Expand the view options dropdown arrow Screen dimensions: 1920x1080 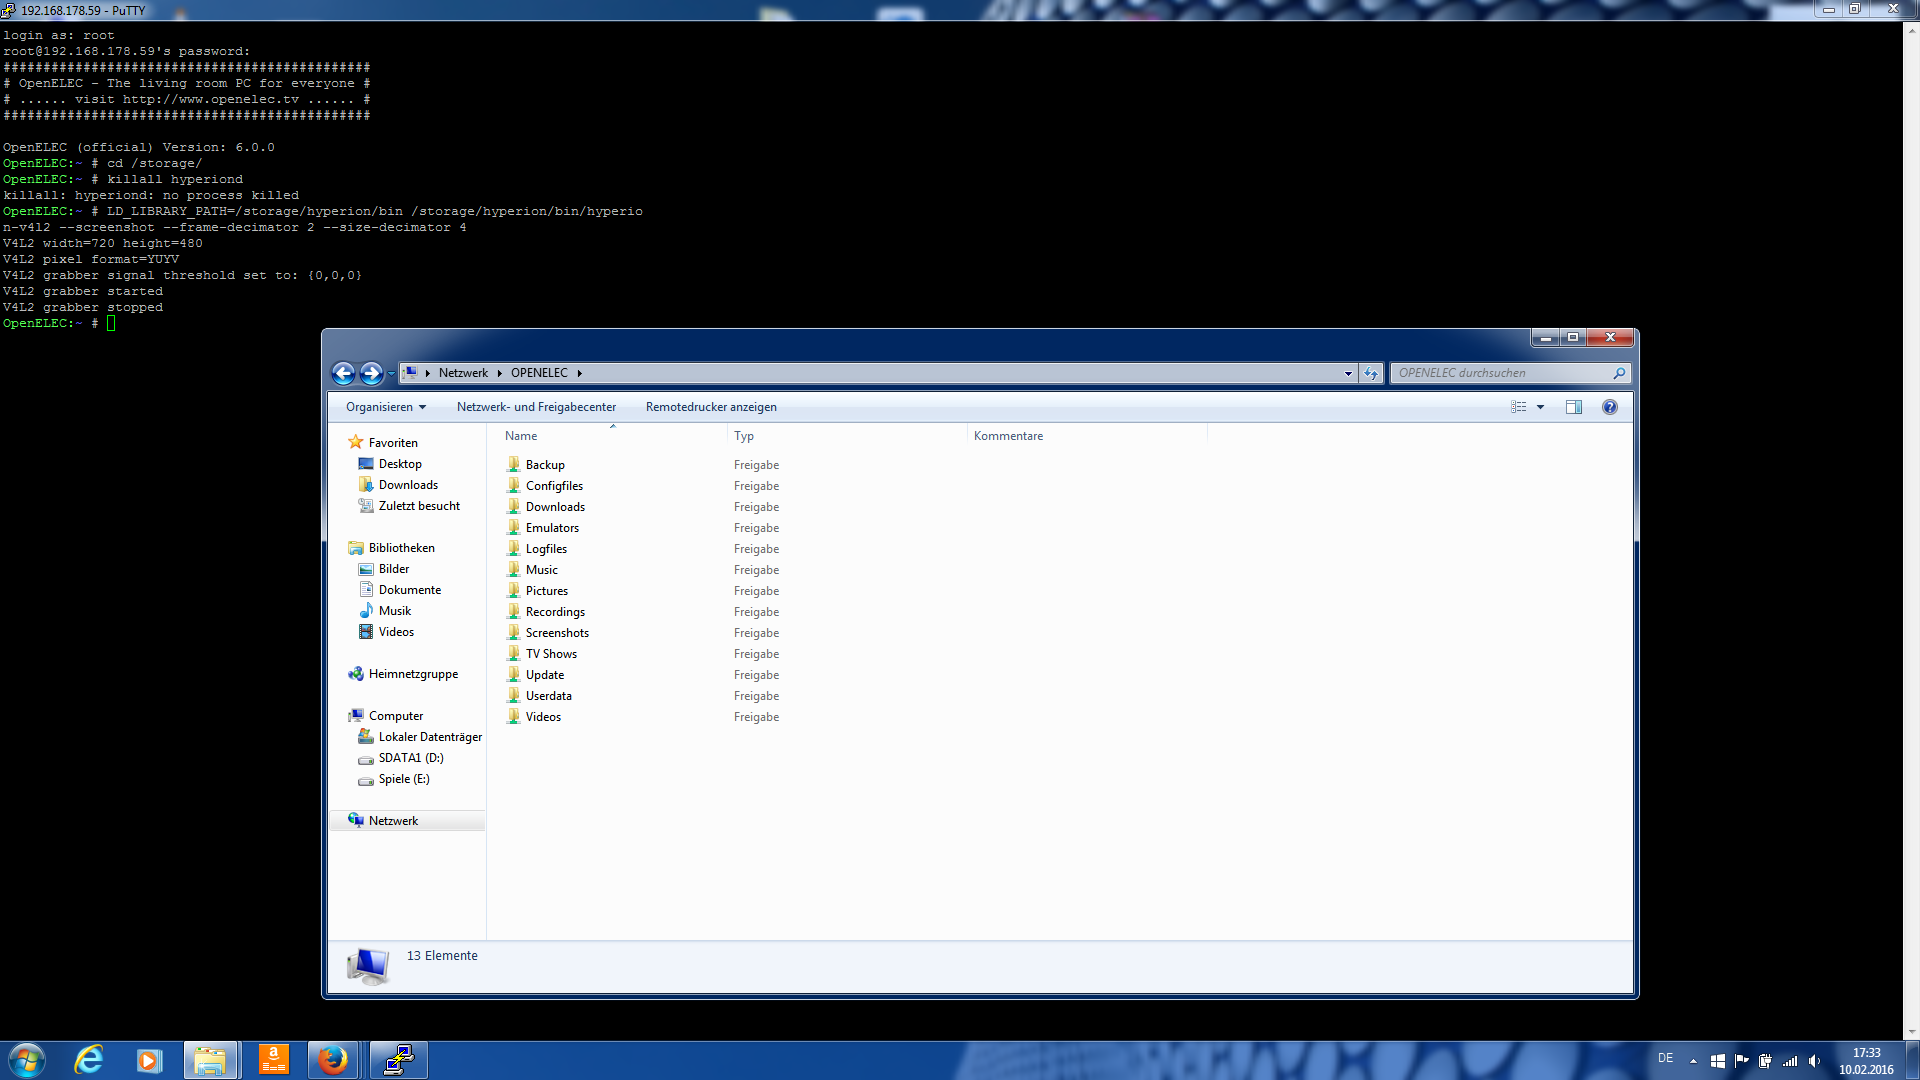(x=1540, y=407)
